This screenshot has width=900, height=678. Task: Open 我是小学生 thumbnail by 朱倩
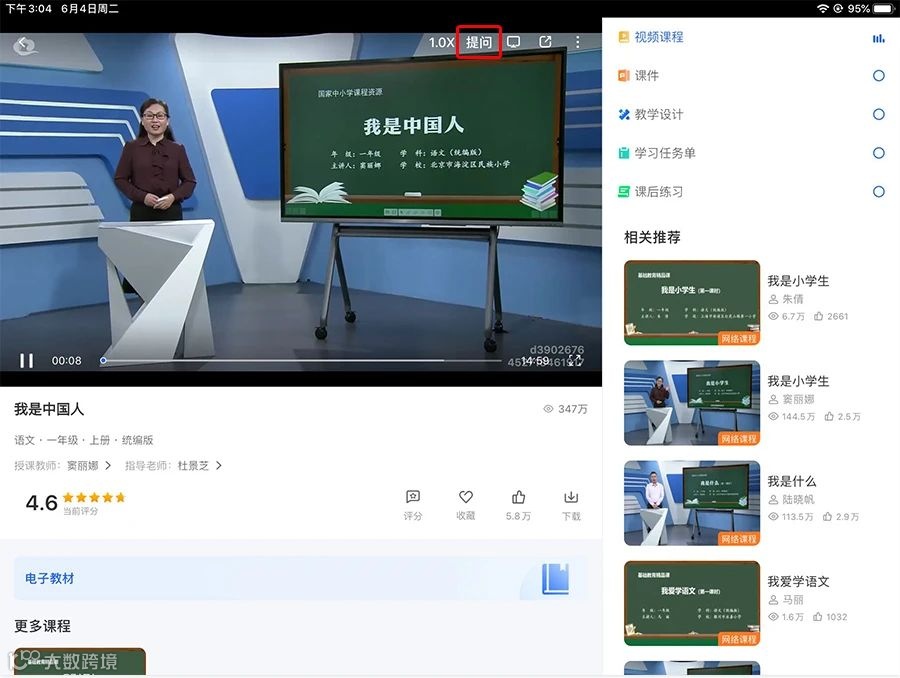click(x=692, y=303)
